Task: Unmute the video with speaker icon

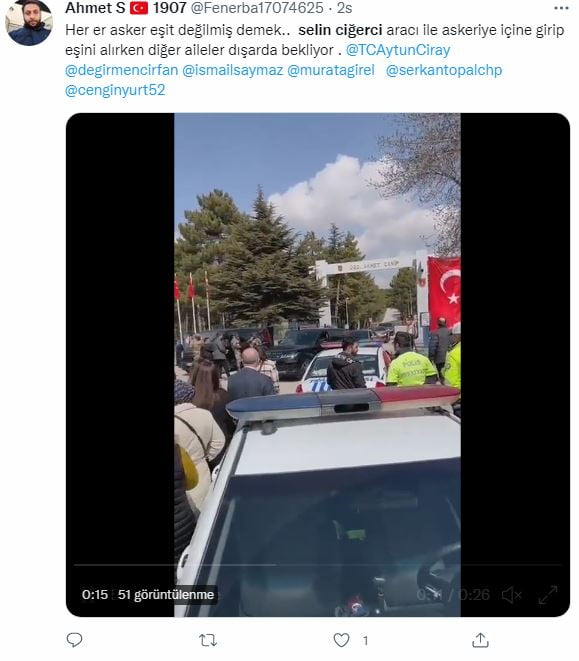Action: click(x=512, y=595)
